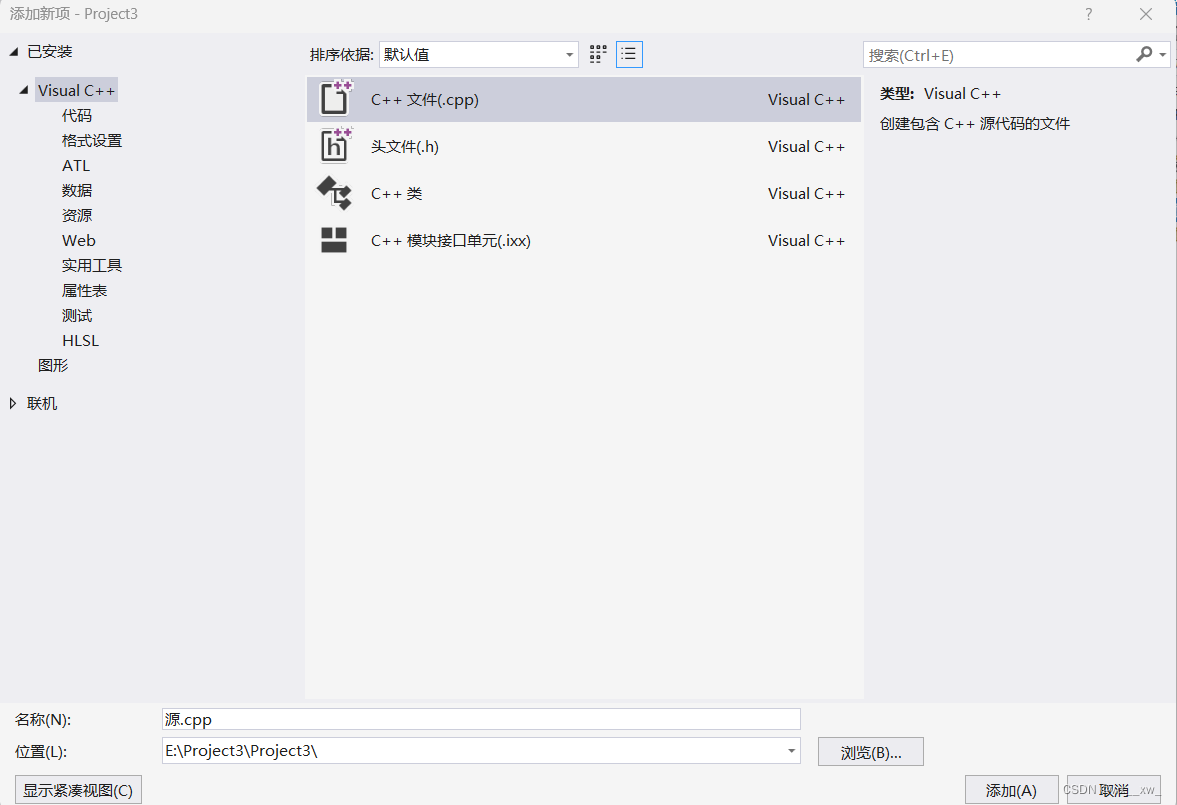Click the search magnifier icon
The height and width of the screenshot is (805, 1177).
(x=1144, y=54)
